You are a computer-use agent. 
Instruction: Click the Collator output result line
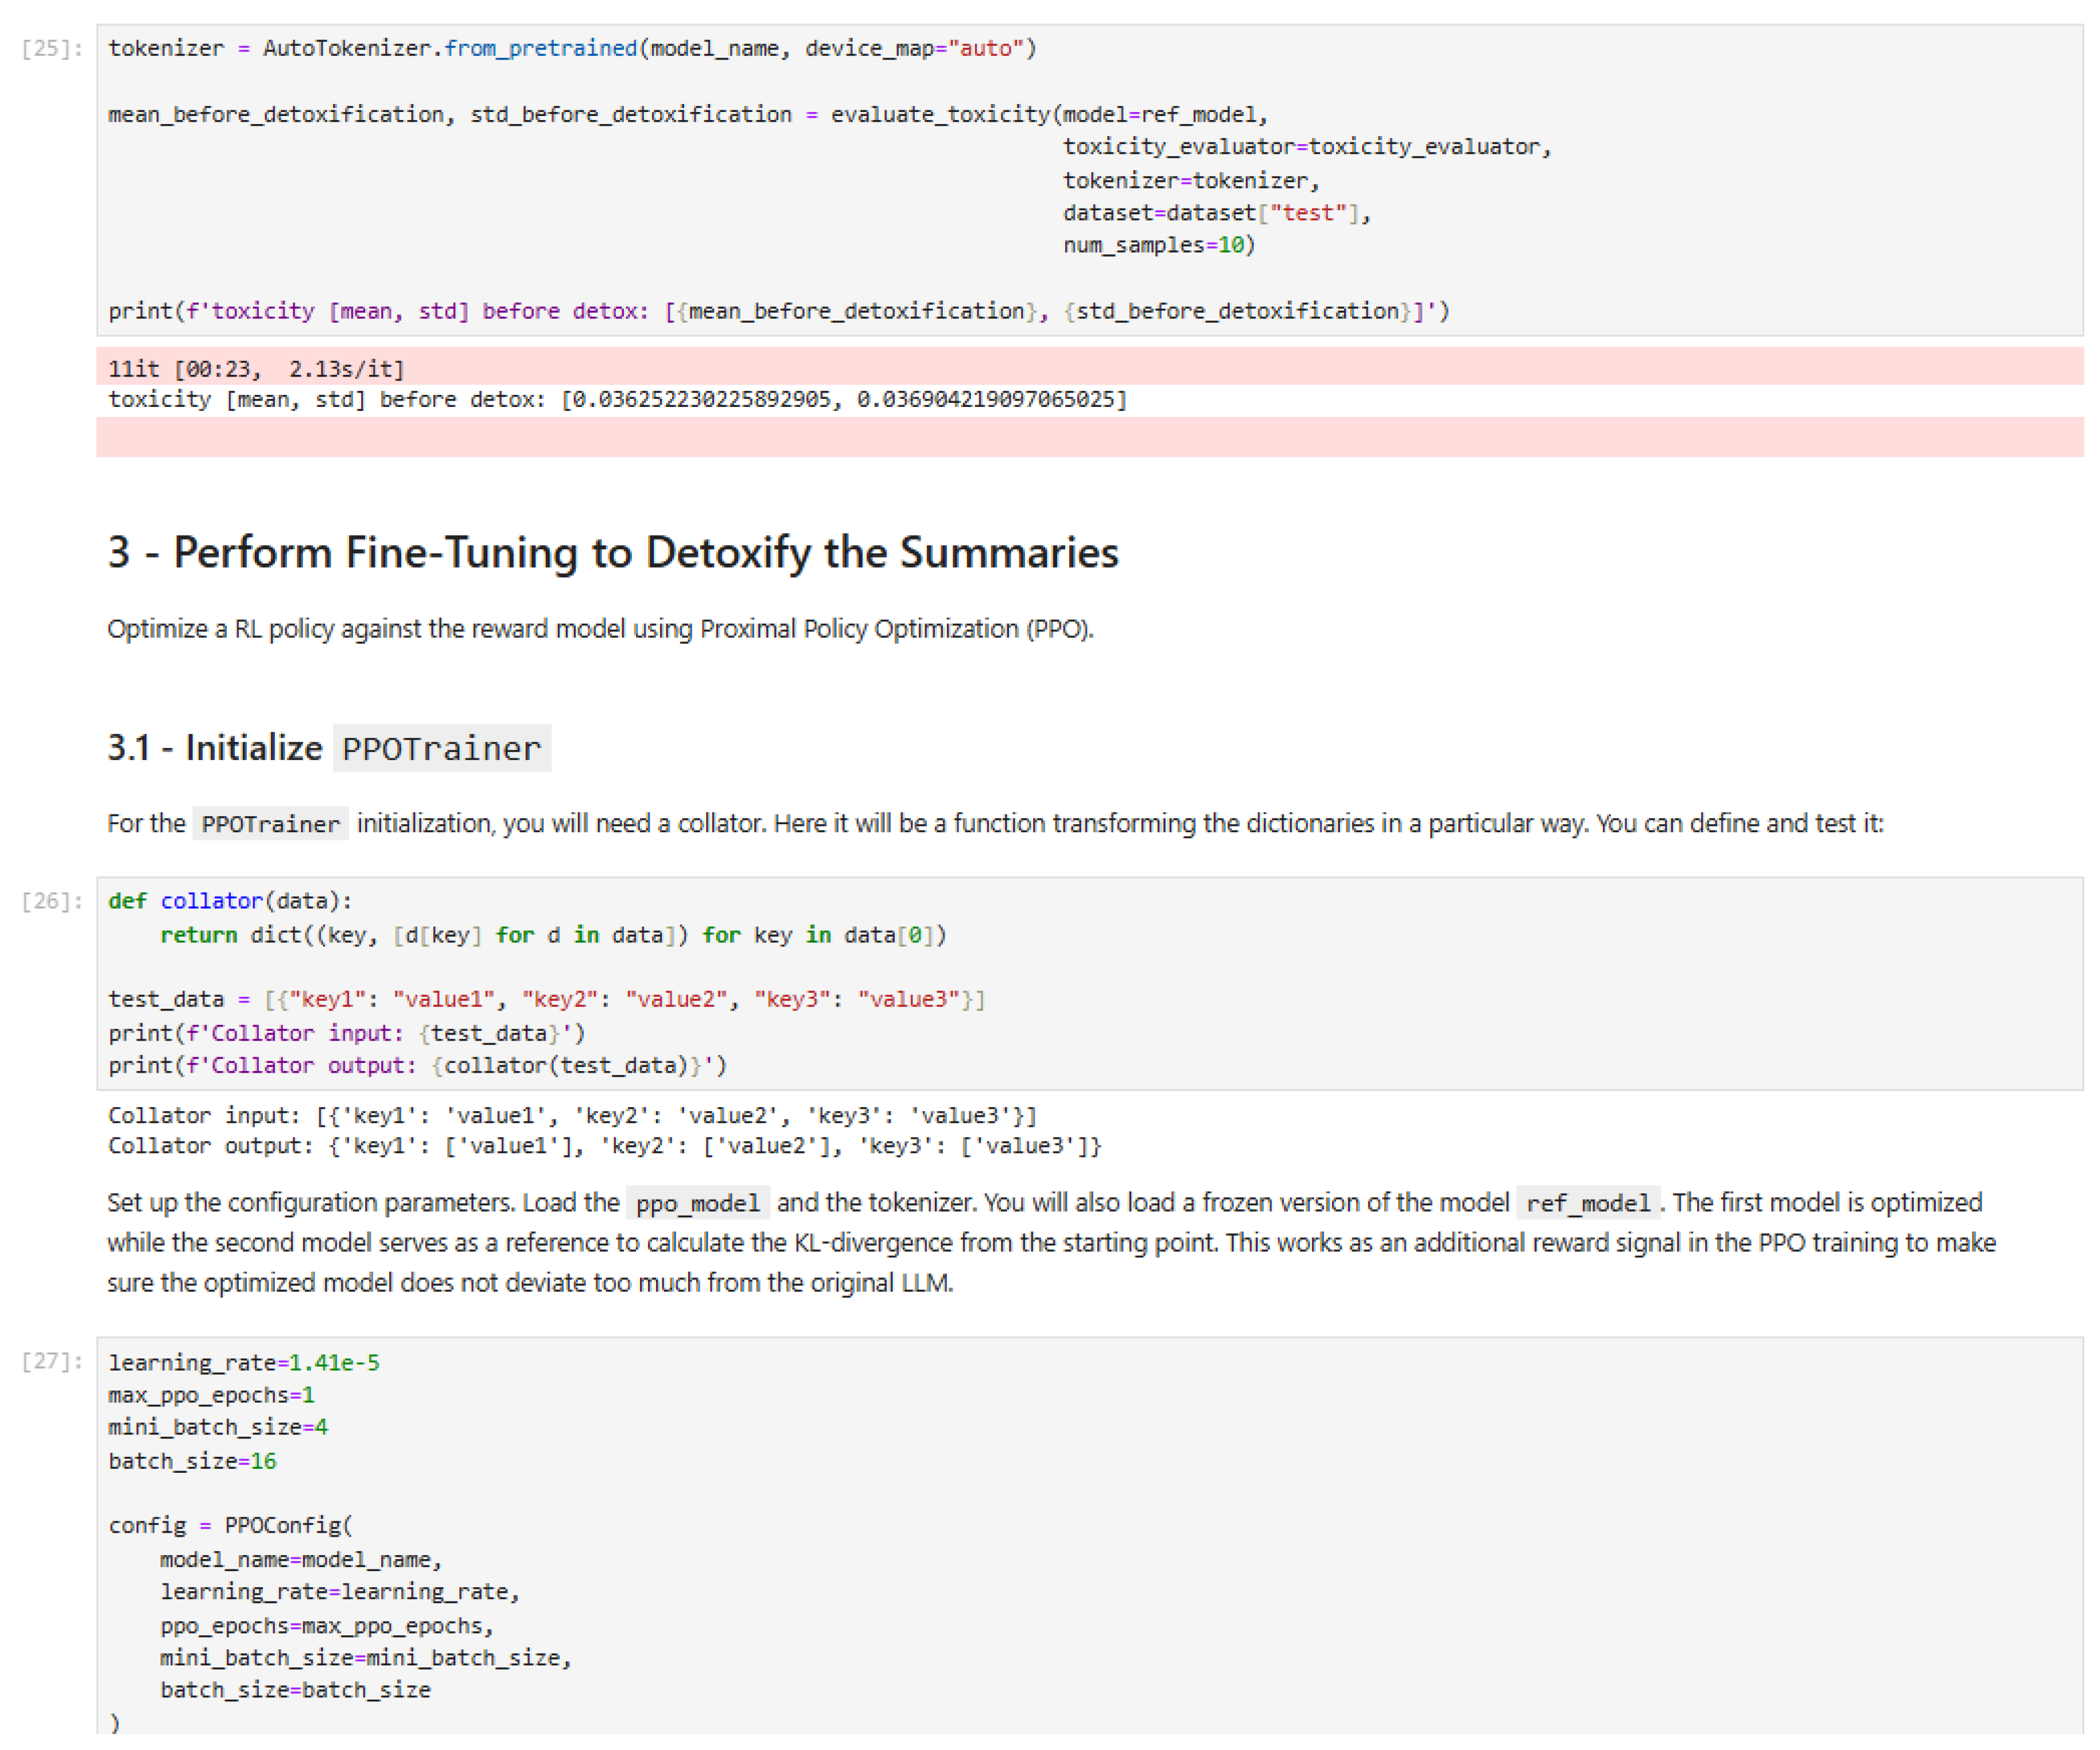(604, 1146)
